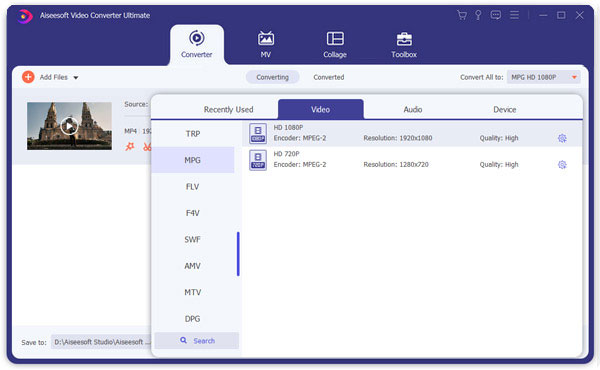This screenshot has width=600, height=370.
Task: Expand the Add Files dropdown arrow
Action: pos(76,78)
